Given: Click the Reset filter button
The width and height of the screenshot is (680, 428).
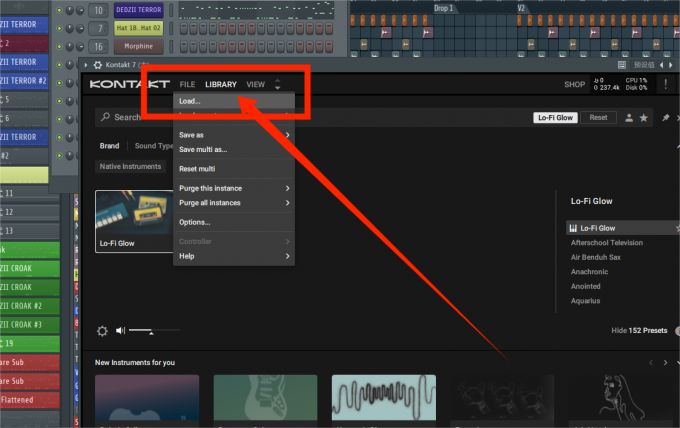Looking at the screenshot, I should coord(598,118).
